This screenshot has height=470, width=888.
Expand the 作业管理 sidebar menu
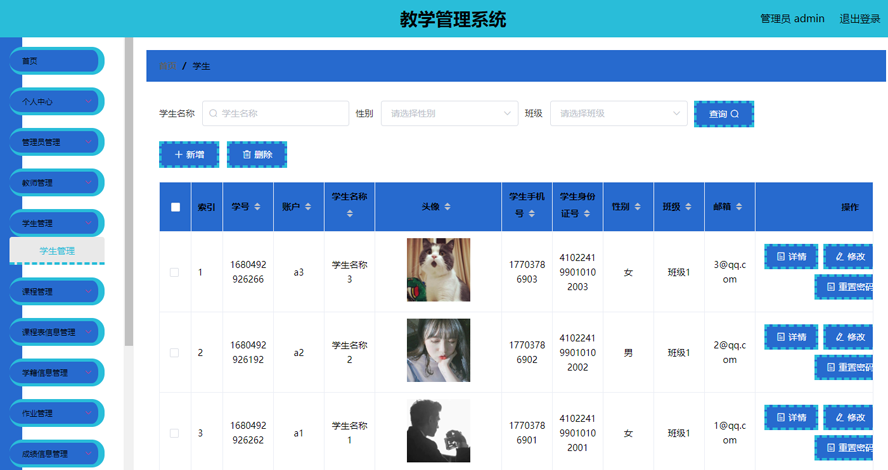[x=57, y=413]
